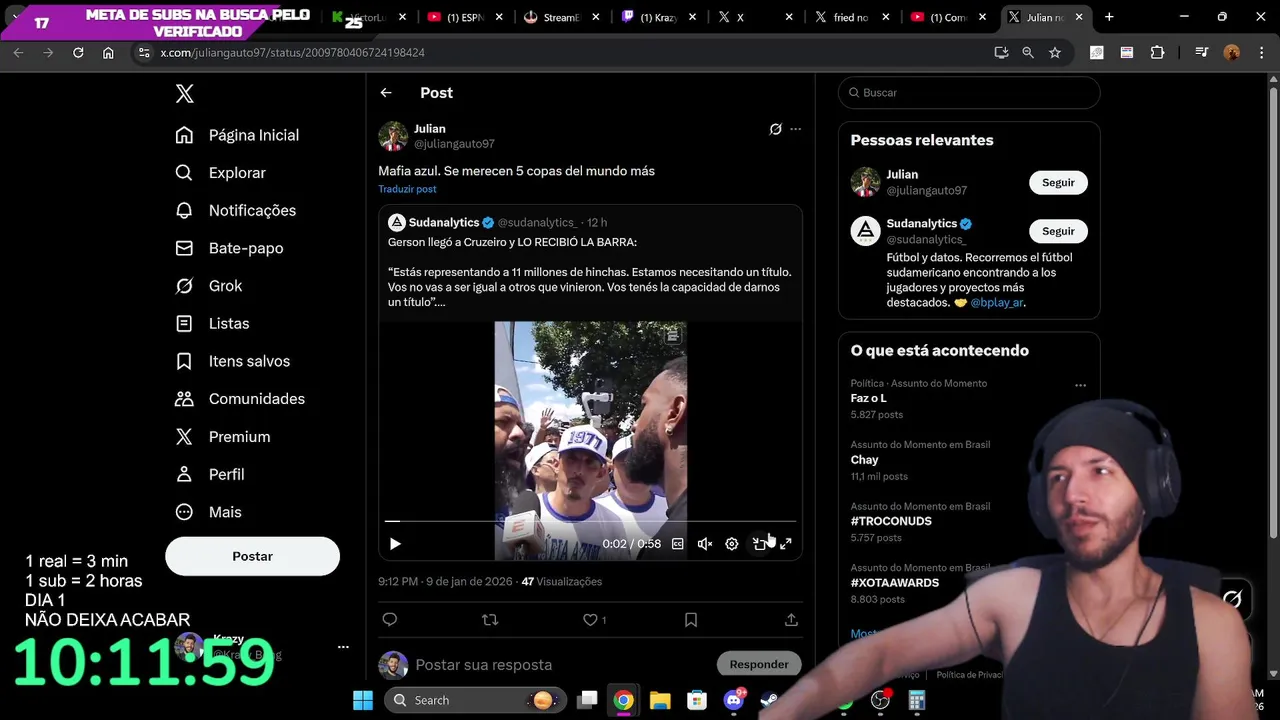This screenshot has width=1280, height=720.
Task: Seek on the video progress bar
Action: coord(590,521)
